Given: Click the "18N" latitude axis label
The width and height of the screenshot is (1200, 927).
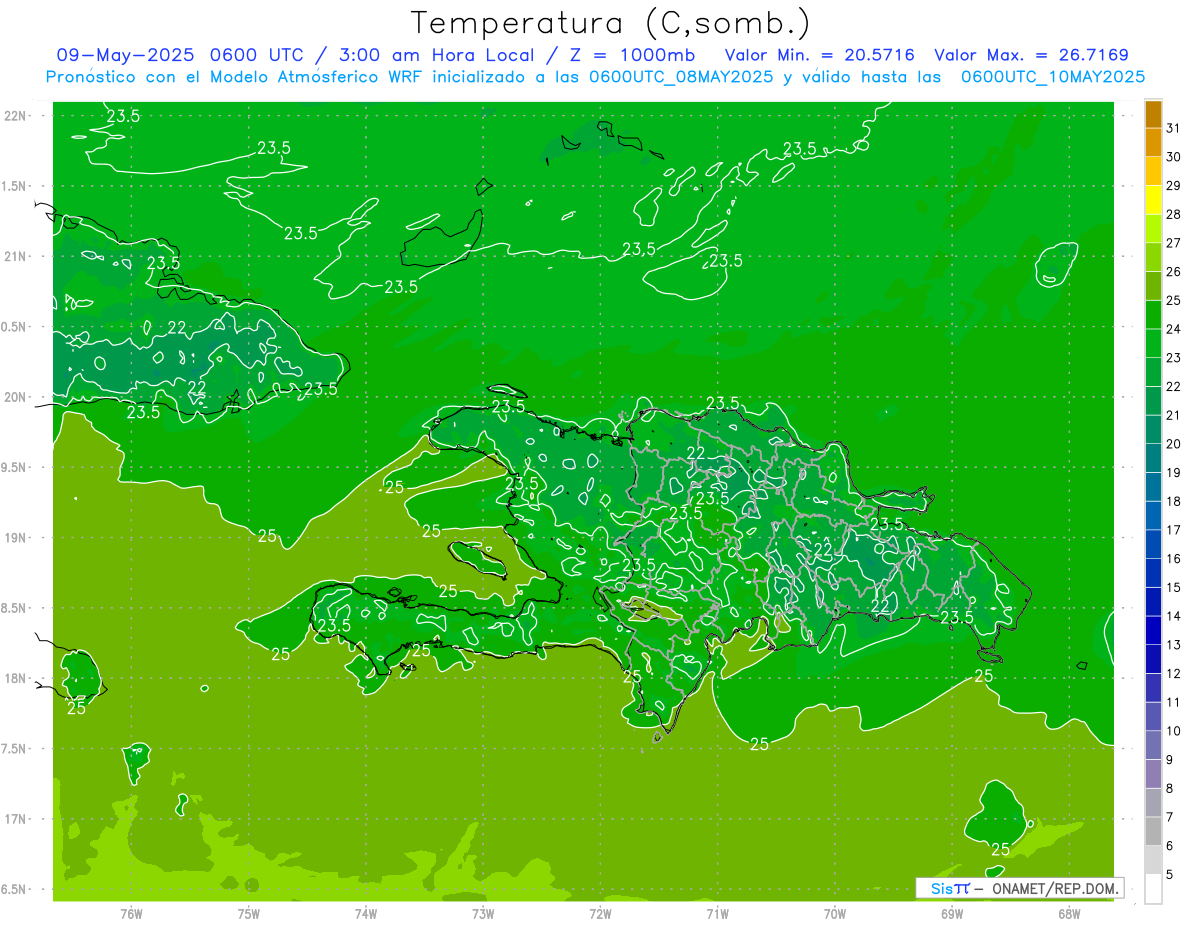Looking at the screenshot, I should point(15,678).
